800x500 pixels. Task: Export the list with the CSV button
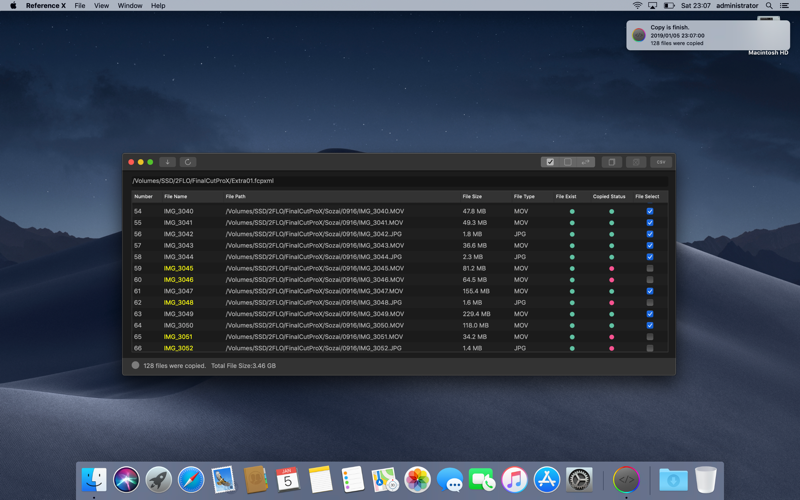pyautogui.click(x=661, y=162)
